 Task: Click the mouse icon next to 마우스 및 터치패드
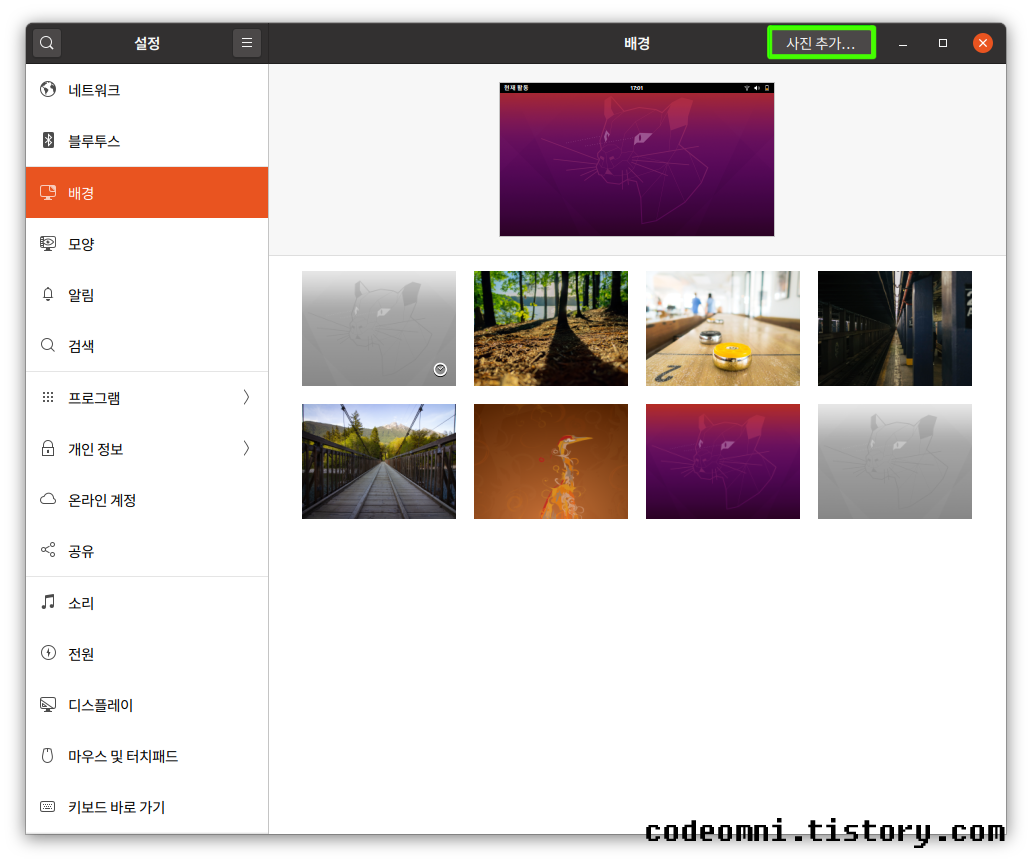point(47,755)
